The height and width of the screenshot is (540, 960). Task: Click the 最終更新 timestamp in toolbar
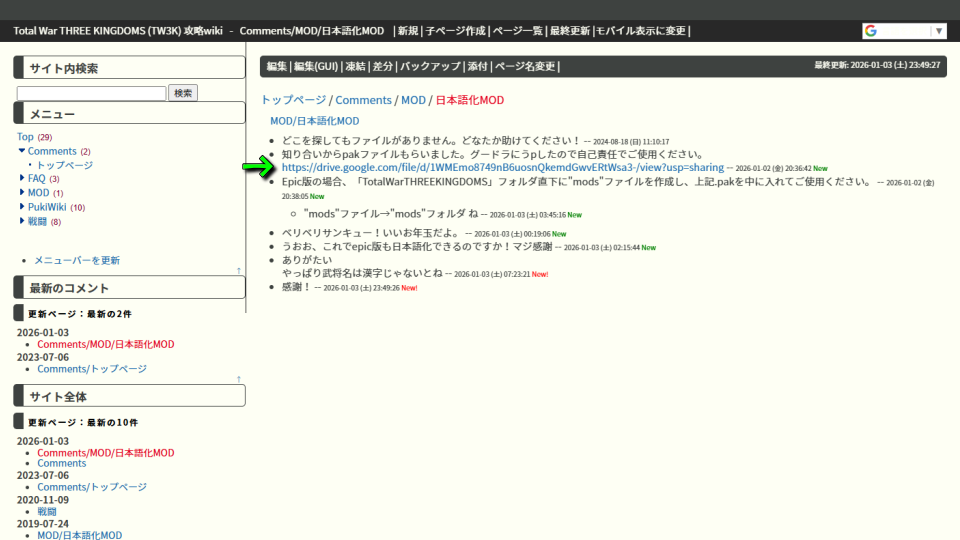pos(877,65)
